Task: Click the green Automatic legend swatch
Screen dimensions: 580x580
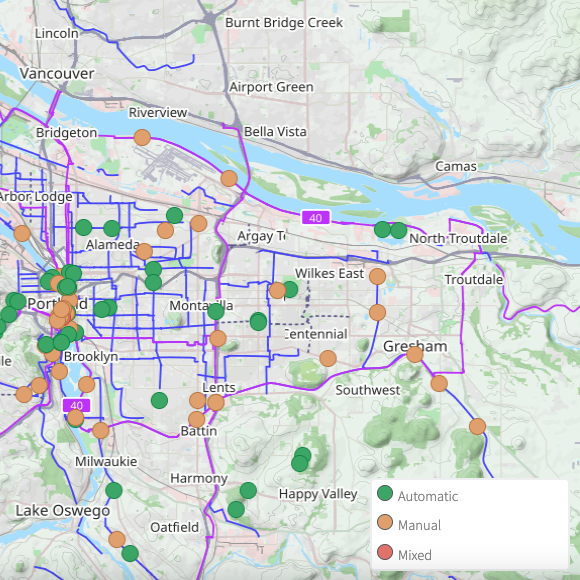Action: pos(385,493)
